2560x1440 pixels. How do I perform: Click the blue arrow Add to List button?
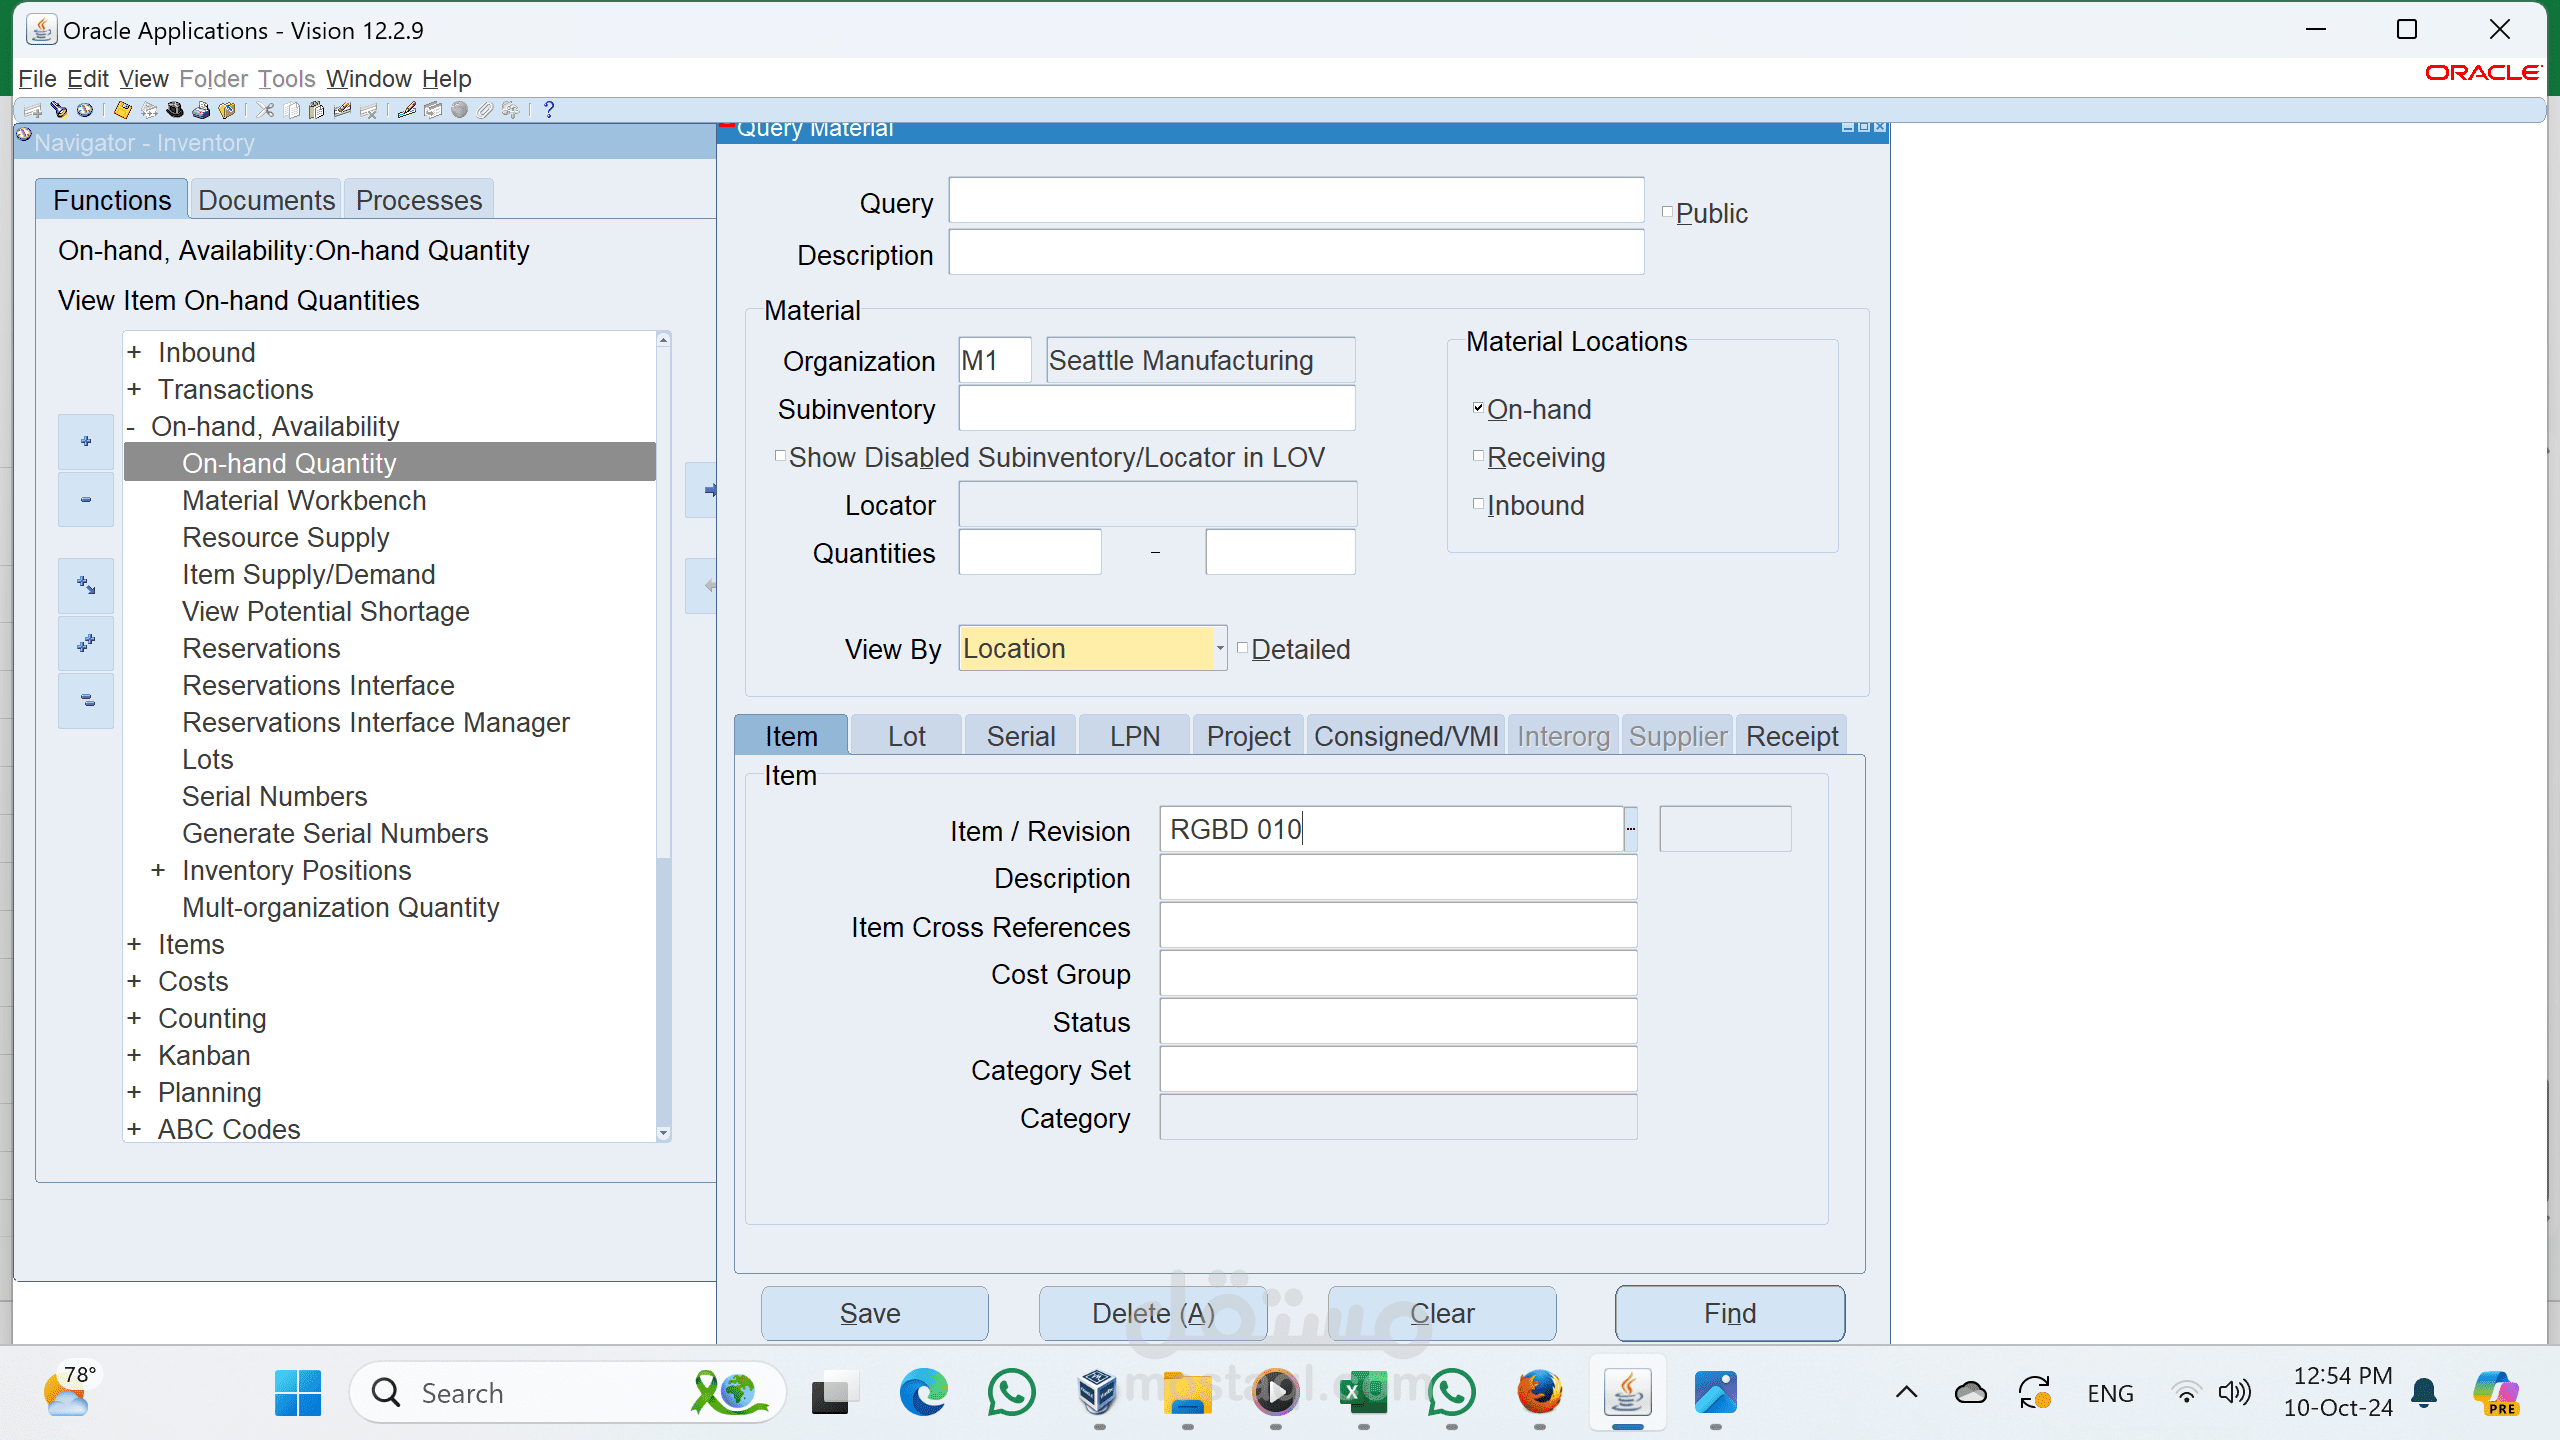pos(701,490)
